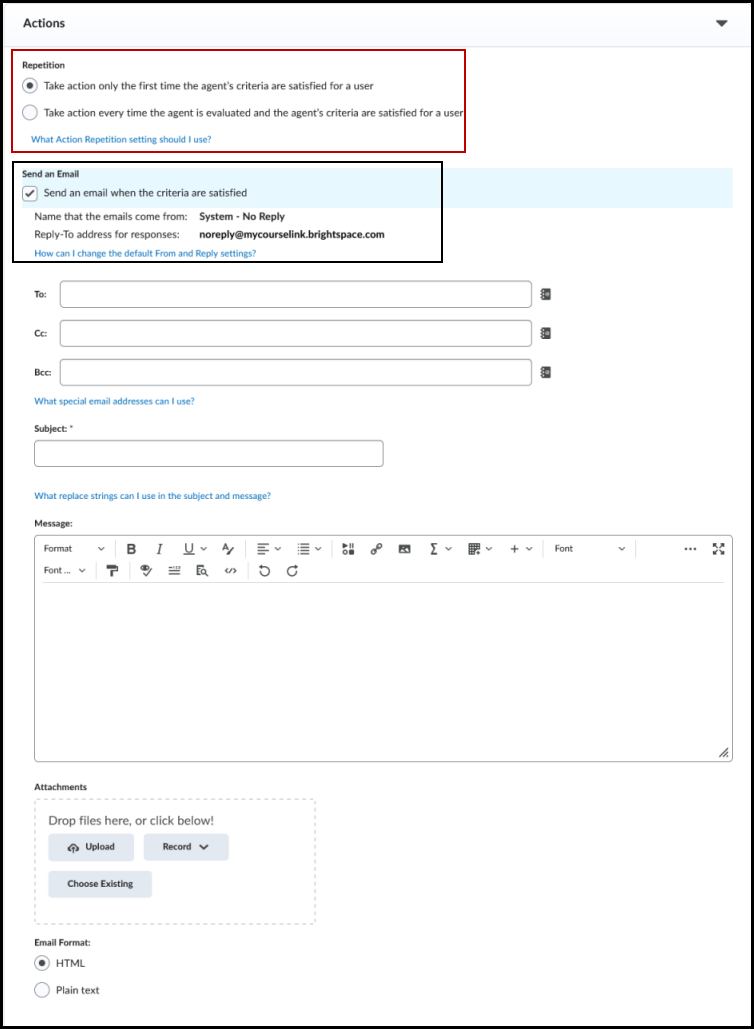Choose HTML email format
This screenshot has width=754, height=1029.
coord(42,963)
